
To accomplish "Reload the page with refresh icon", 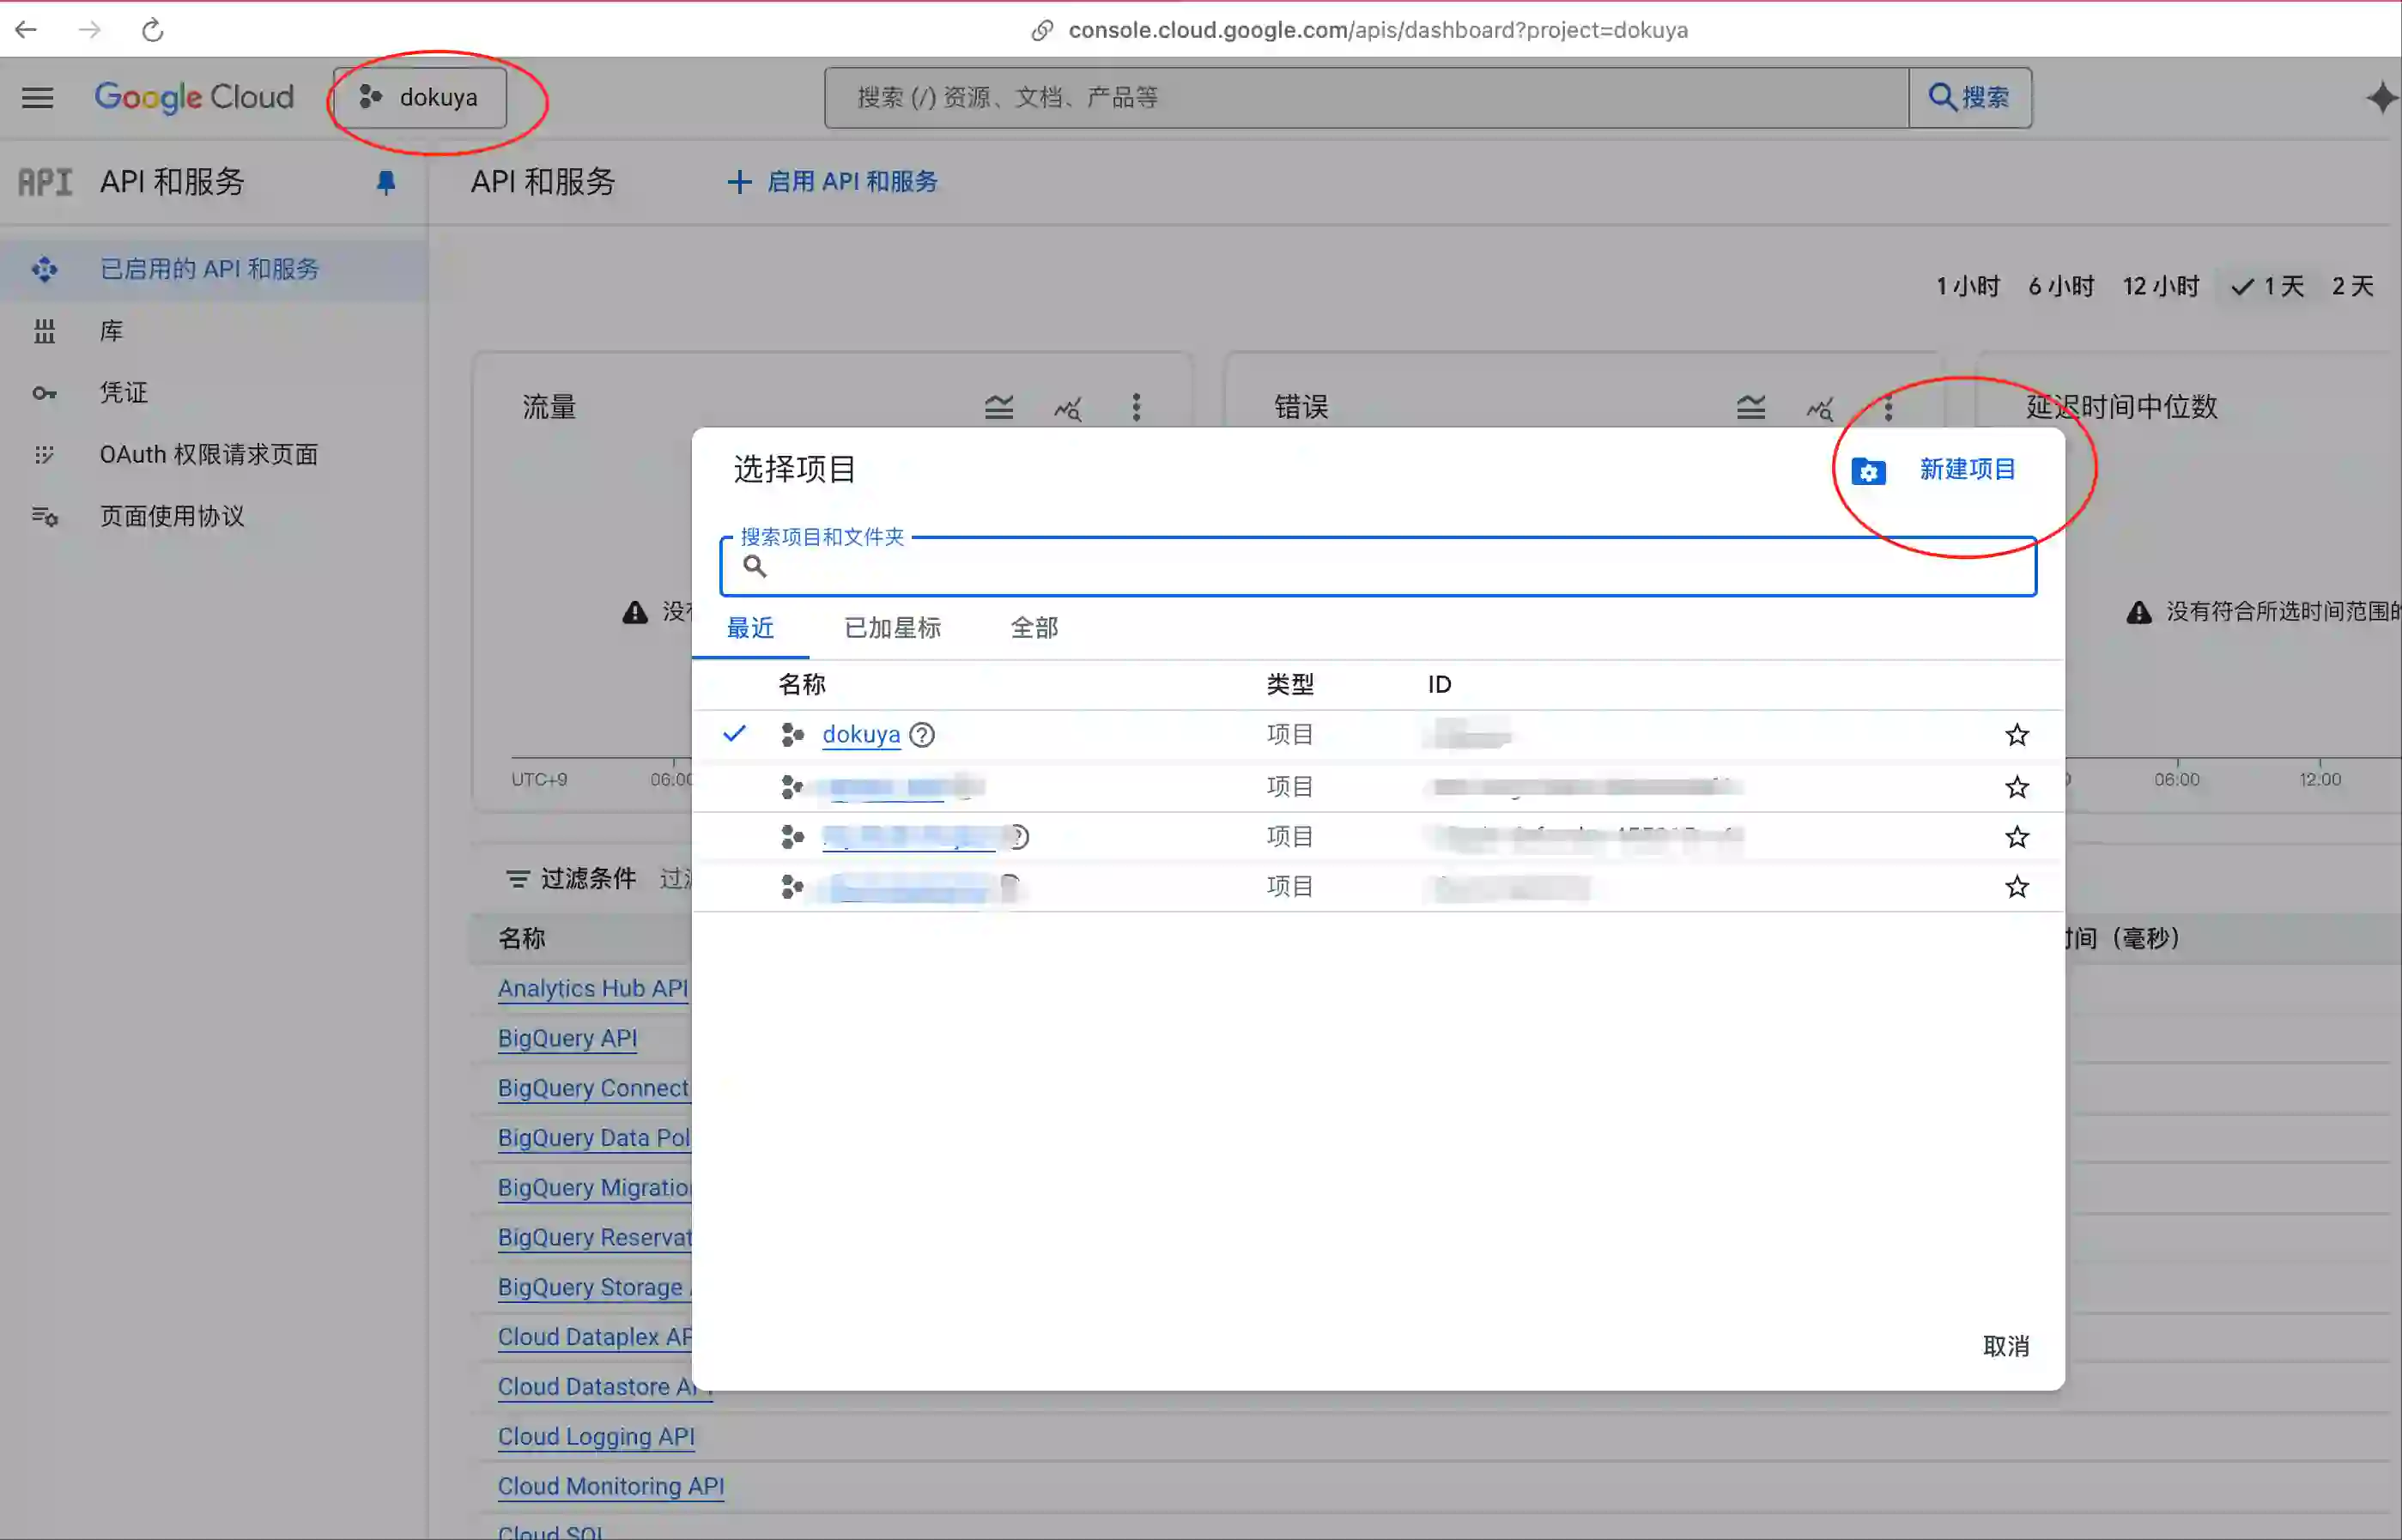I will pyautogui.click(x=152, y=30).
